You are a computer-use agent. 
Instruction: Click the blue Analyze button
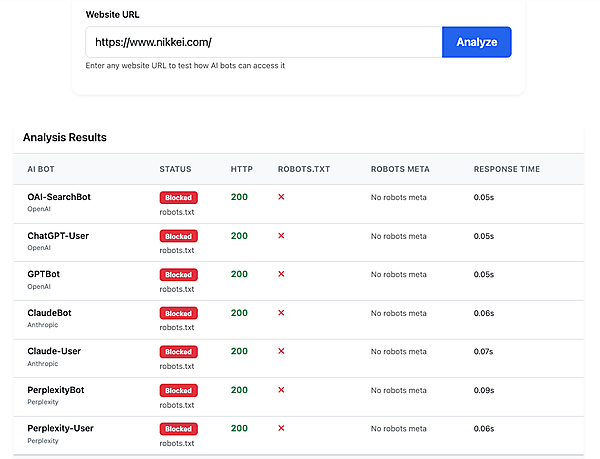coord(476,42)
